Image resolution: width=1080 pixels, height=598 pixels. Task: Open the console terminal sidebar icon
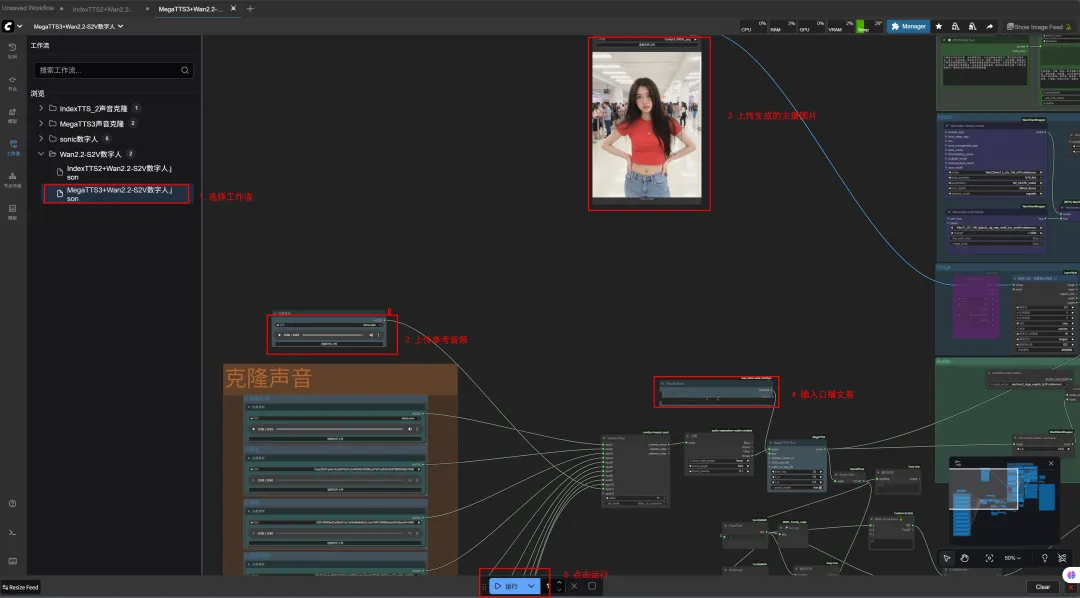(12, 533)
